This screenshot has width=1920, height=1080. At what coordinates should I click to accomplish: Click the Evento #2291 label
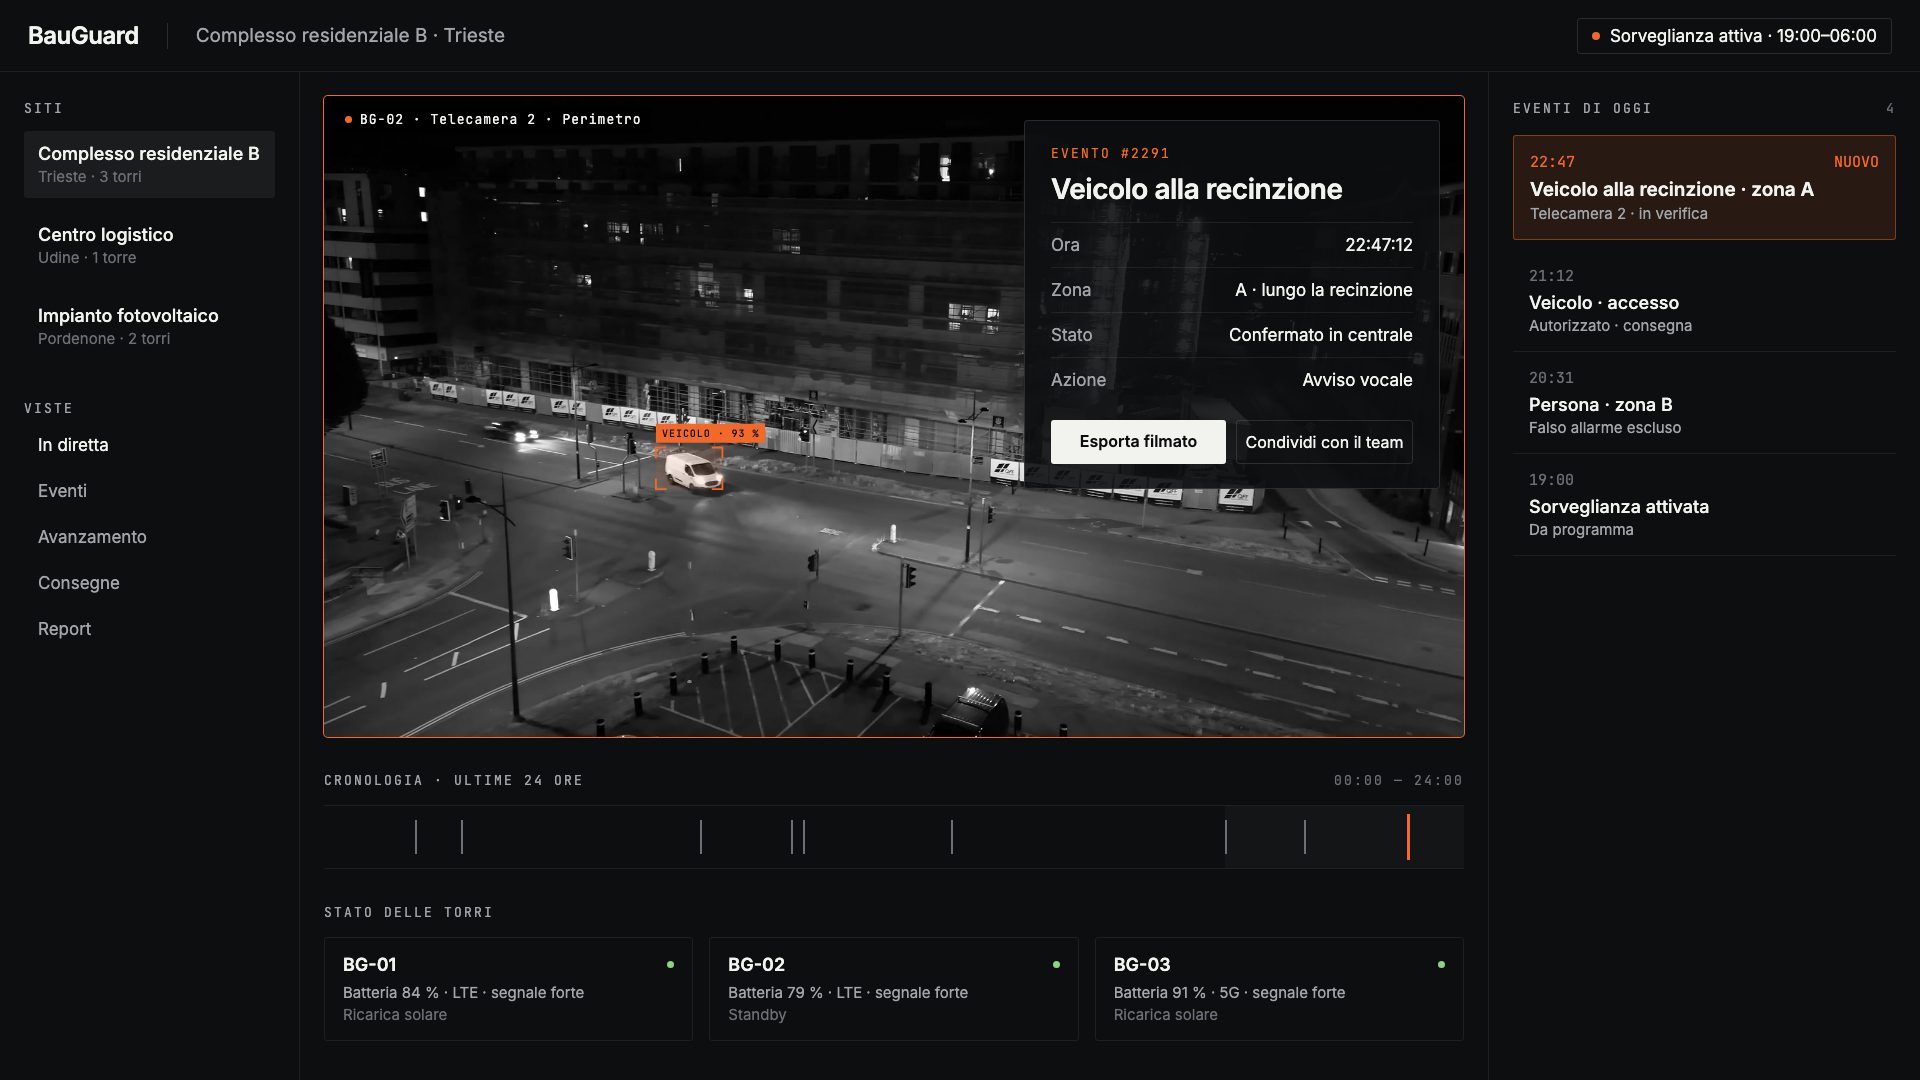(x=1110, y=153)
